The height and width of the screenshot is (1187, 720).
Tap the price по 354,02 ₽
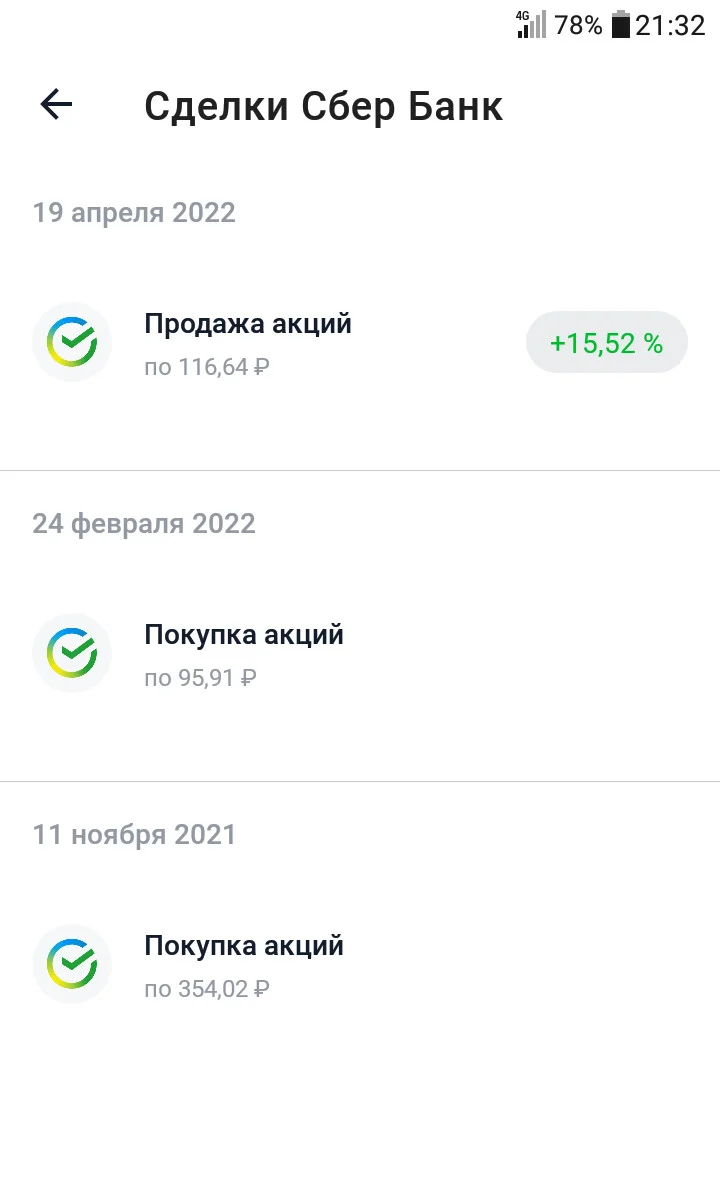(x=207, y=989)
